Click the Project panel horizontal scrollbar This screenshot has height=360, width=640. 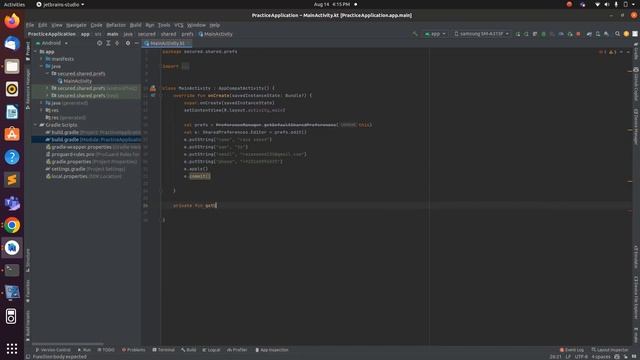[68, 344]
